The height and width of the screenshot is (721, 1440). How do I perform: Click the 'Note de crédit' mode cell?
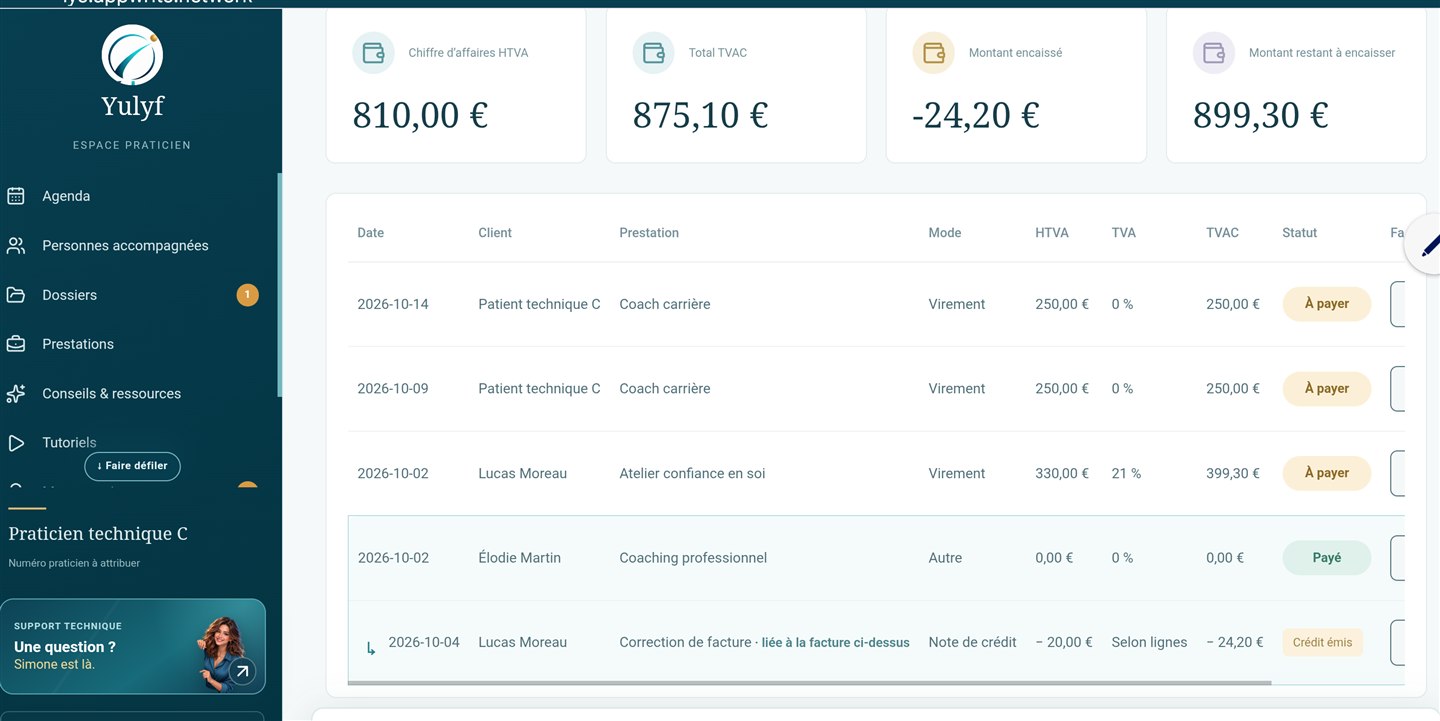tap(972, 642)
